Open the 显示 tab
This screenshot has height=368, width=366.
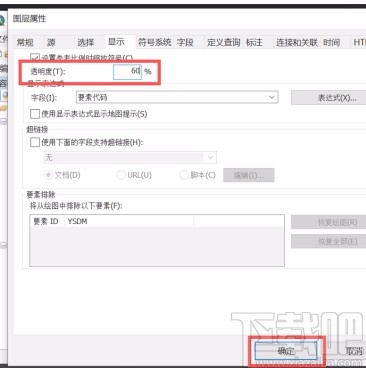point(116,42)
